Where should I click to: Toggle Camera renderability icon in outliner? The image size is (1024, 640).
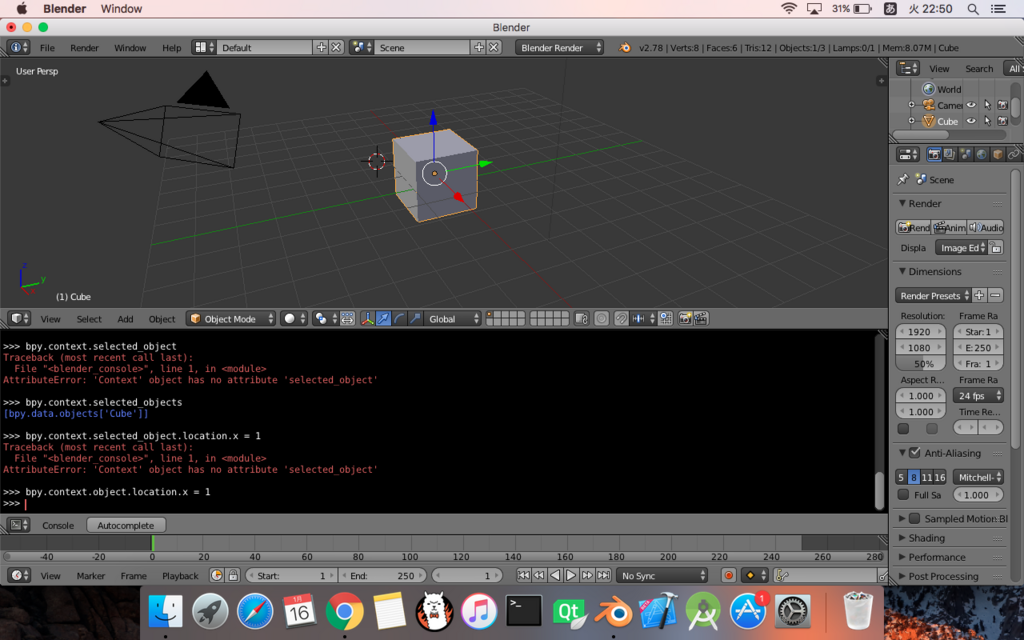(1003, 104)
